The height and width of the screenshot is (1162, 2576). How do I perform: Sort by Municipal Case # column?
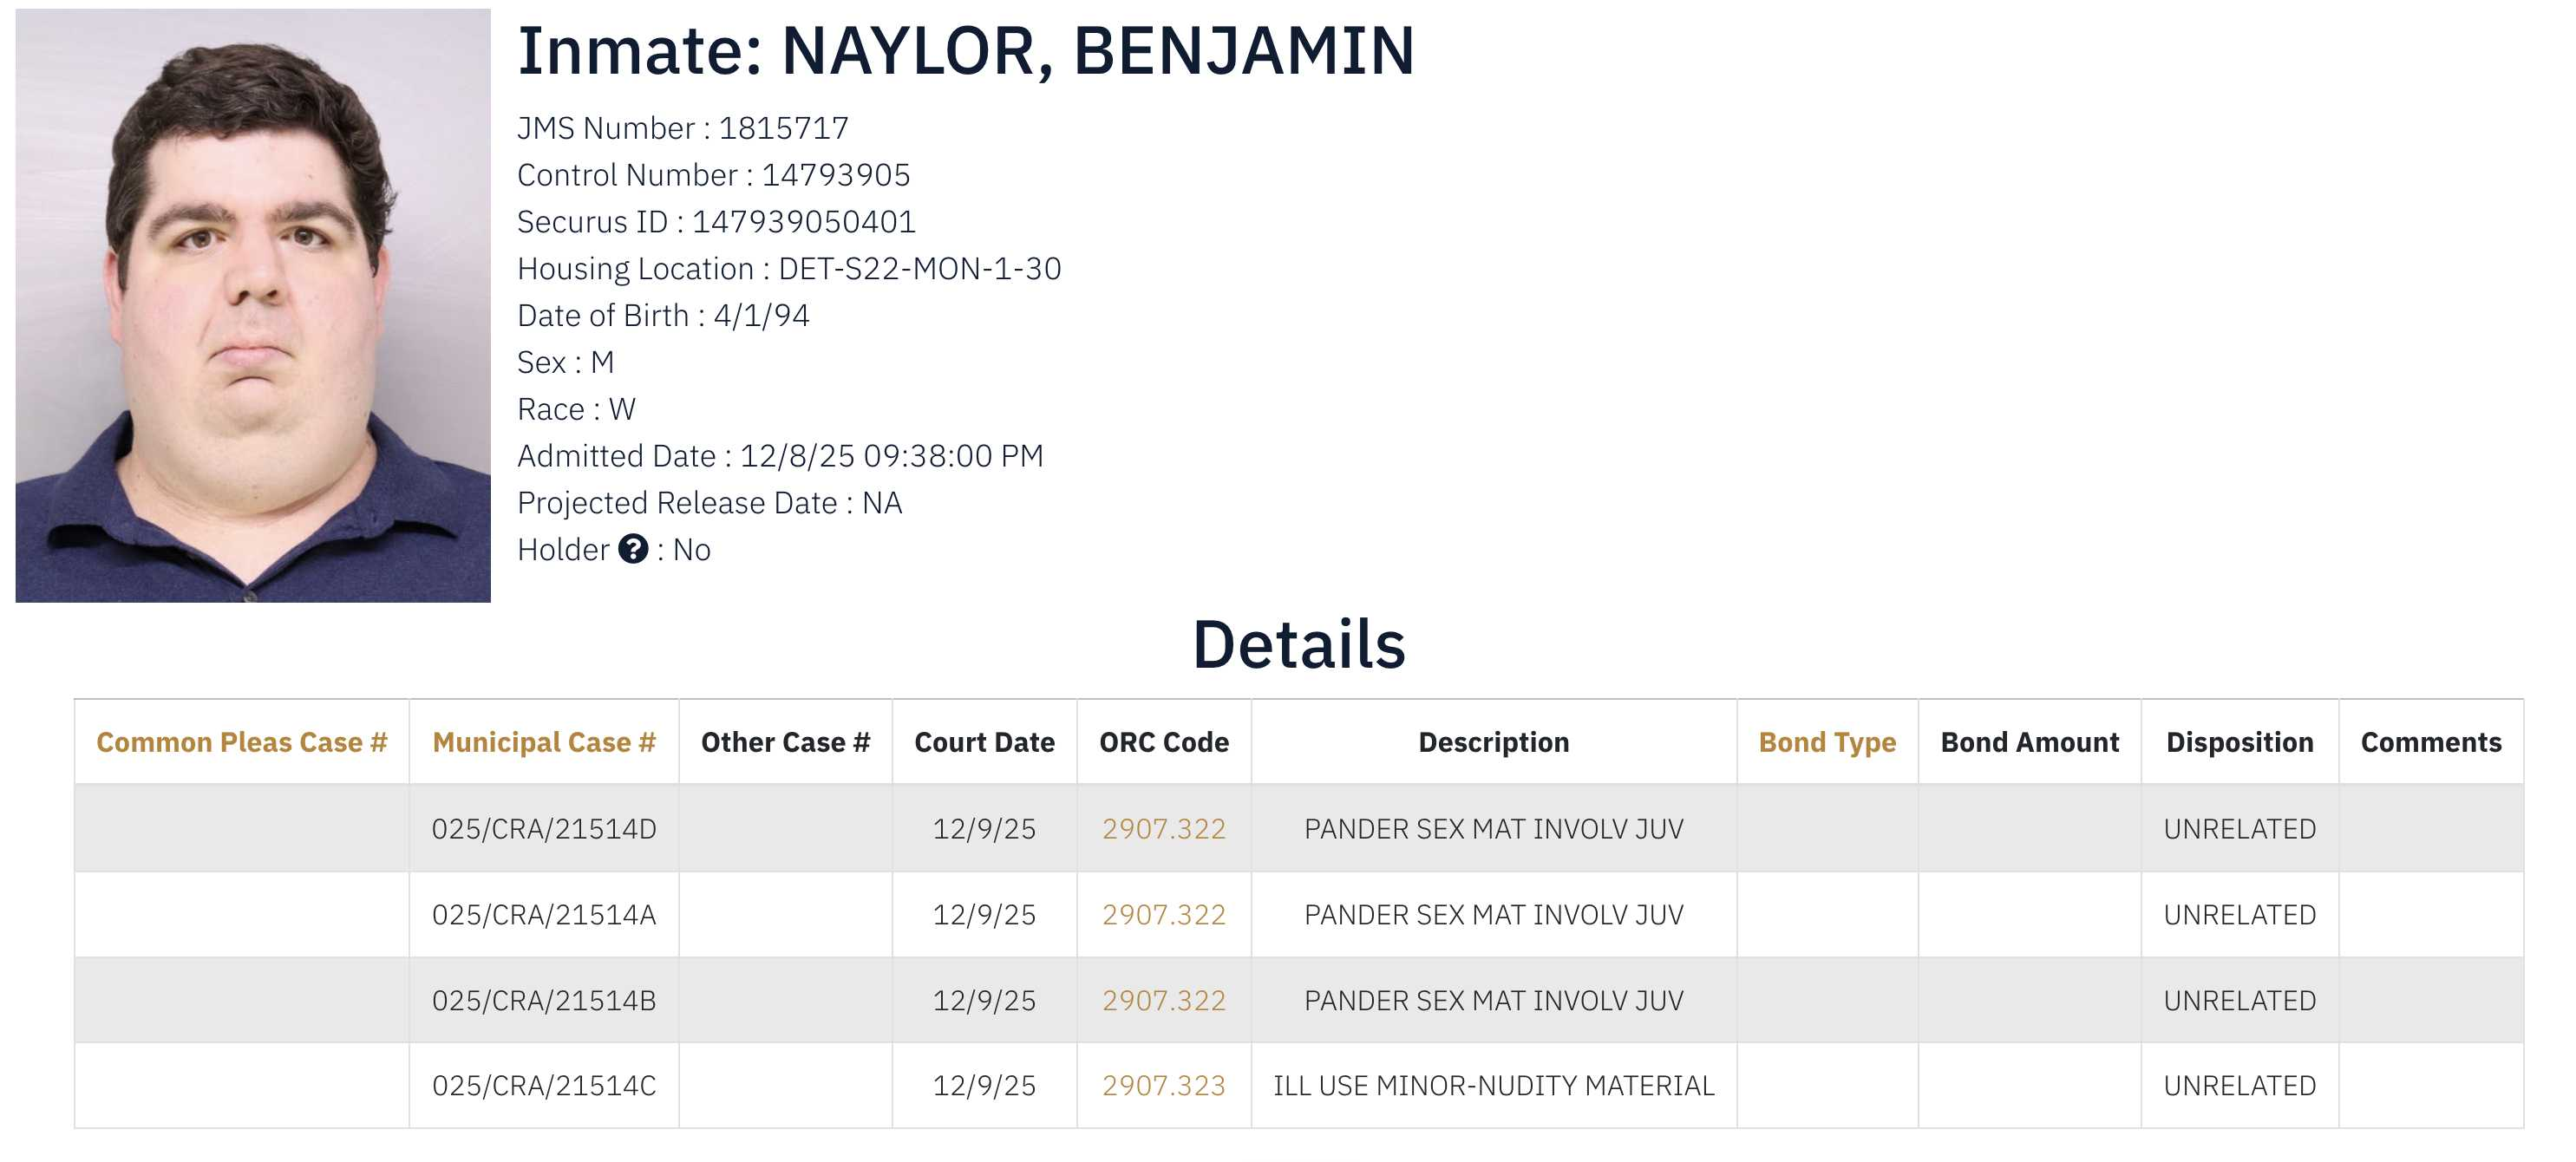[543, 742]
